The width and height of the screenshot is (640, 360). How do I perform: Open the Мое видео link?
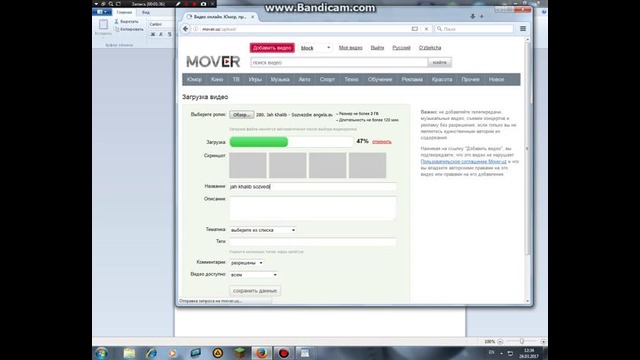(x=351, y=48)
